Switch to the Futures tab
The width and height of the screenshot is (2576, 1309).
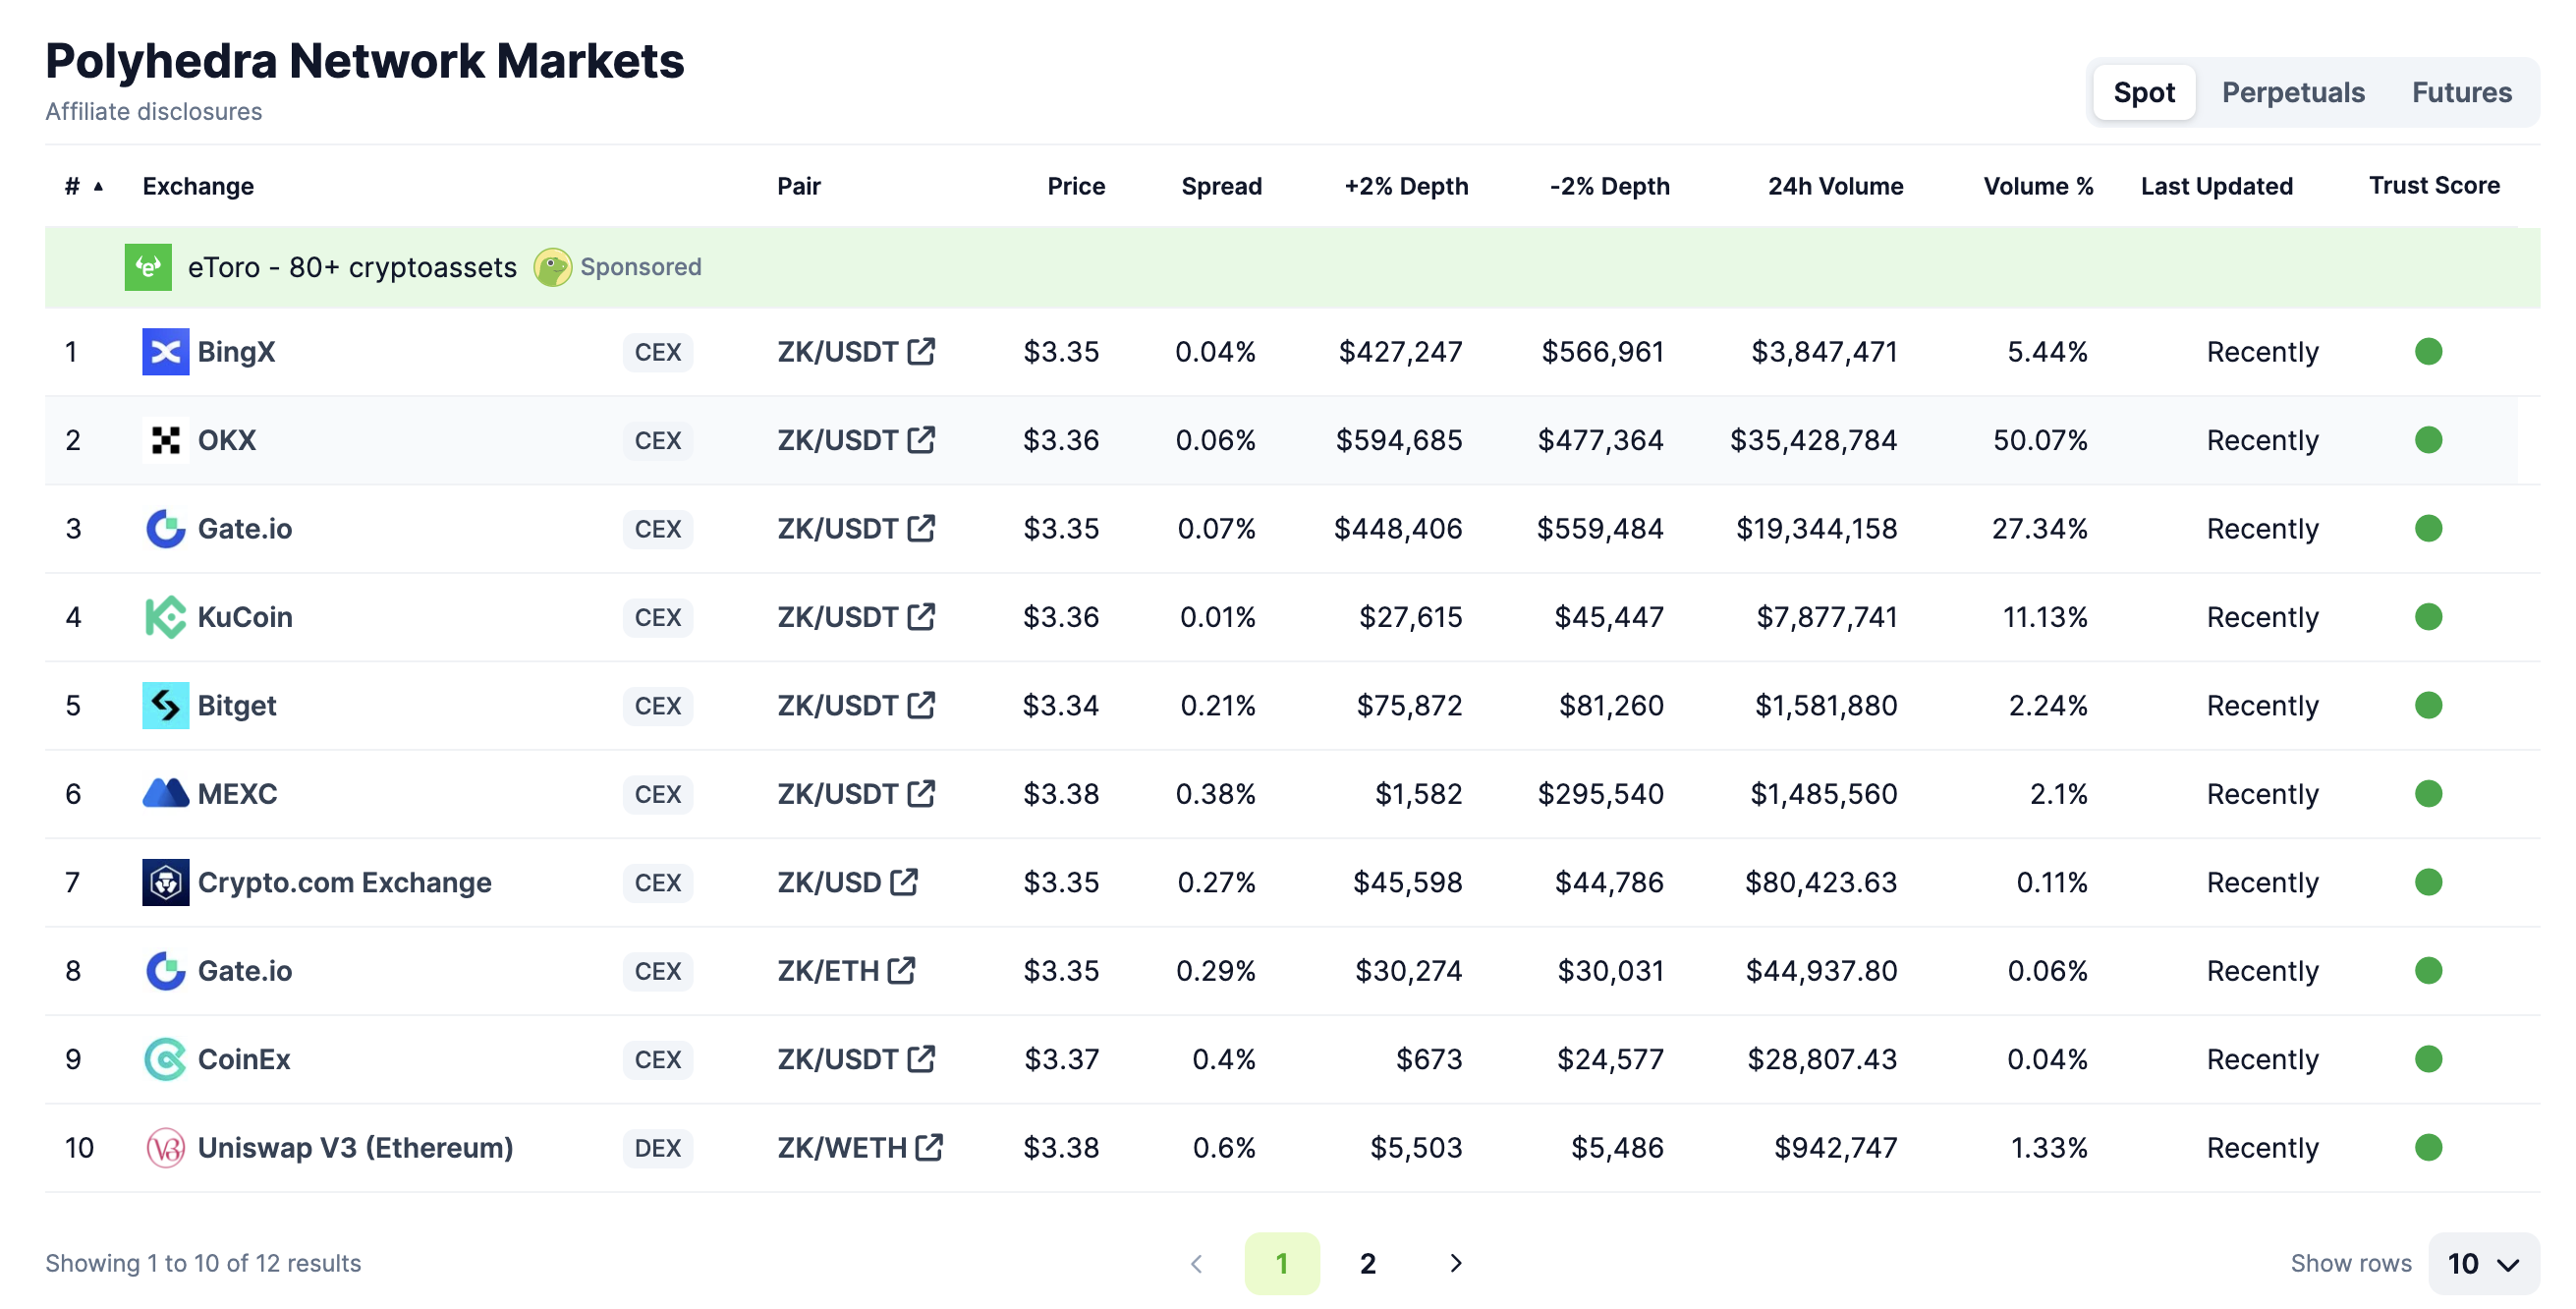tap(2461, 93)
